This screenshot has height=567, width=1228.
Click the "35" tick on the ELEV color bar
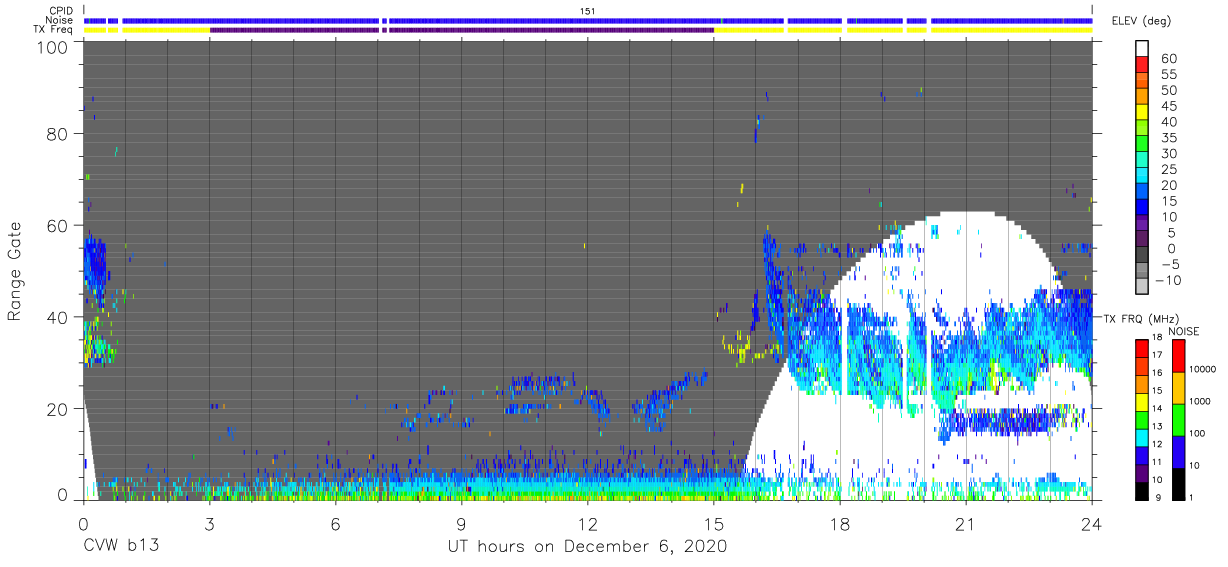click(1170, 138)
